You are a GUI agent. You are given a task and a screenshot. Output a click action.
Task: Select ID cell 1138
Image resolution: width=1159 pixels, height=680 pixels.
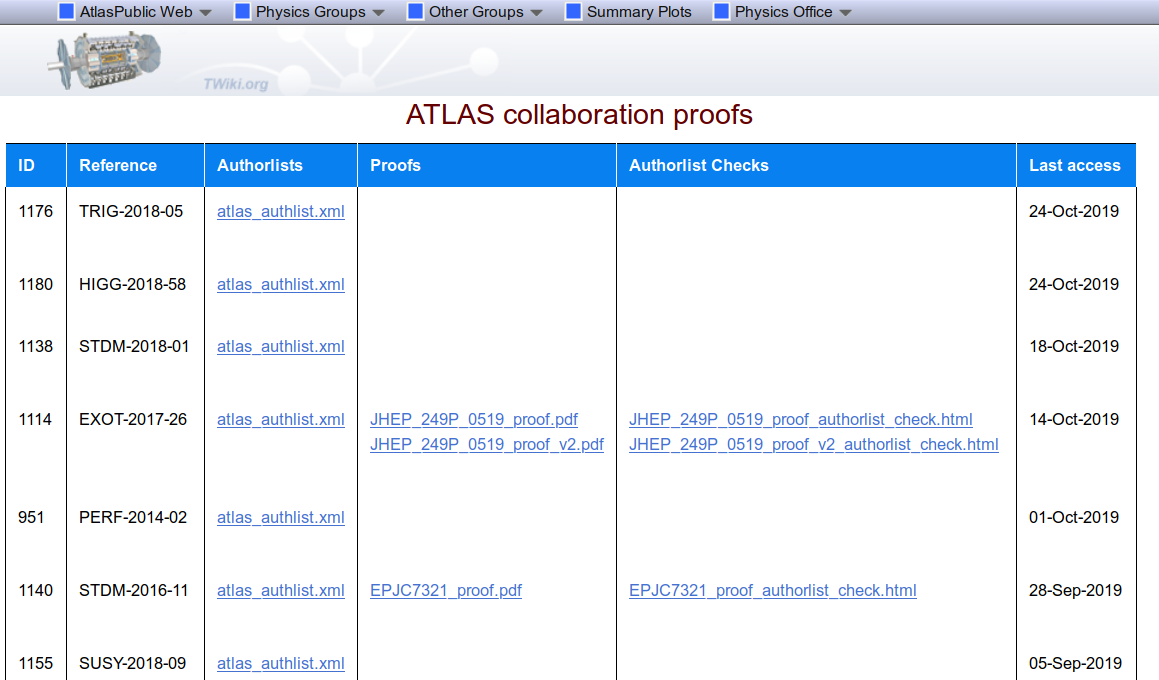click(35, 347)
